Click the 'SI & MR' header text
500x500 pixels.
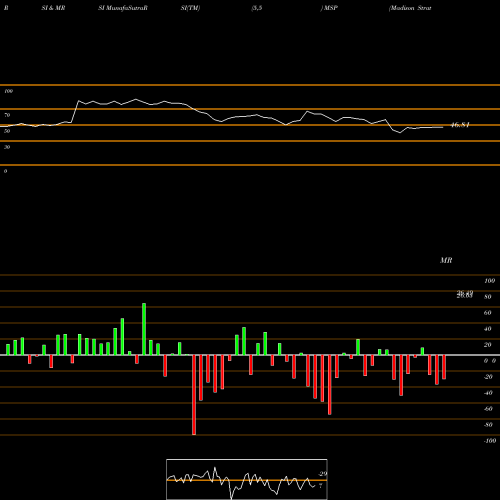click(53, 8)
